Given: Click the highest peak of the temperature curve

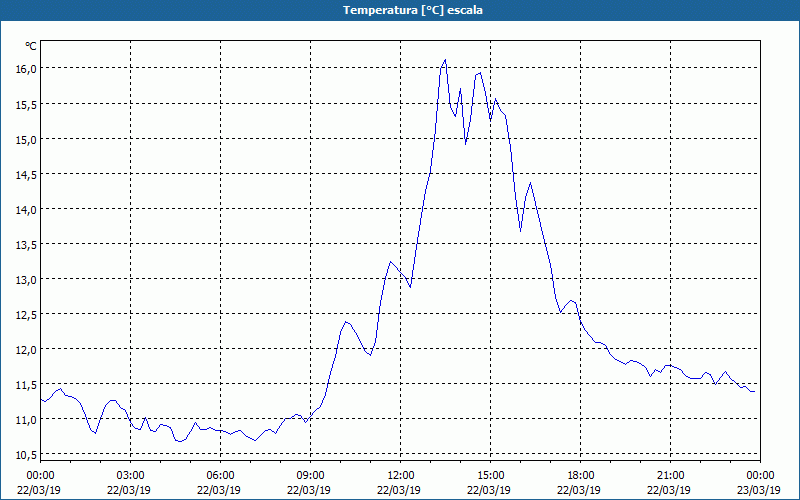Looking at the screenshot, I should [445, 60].
